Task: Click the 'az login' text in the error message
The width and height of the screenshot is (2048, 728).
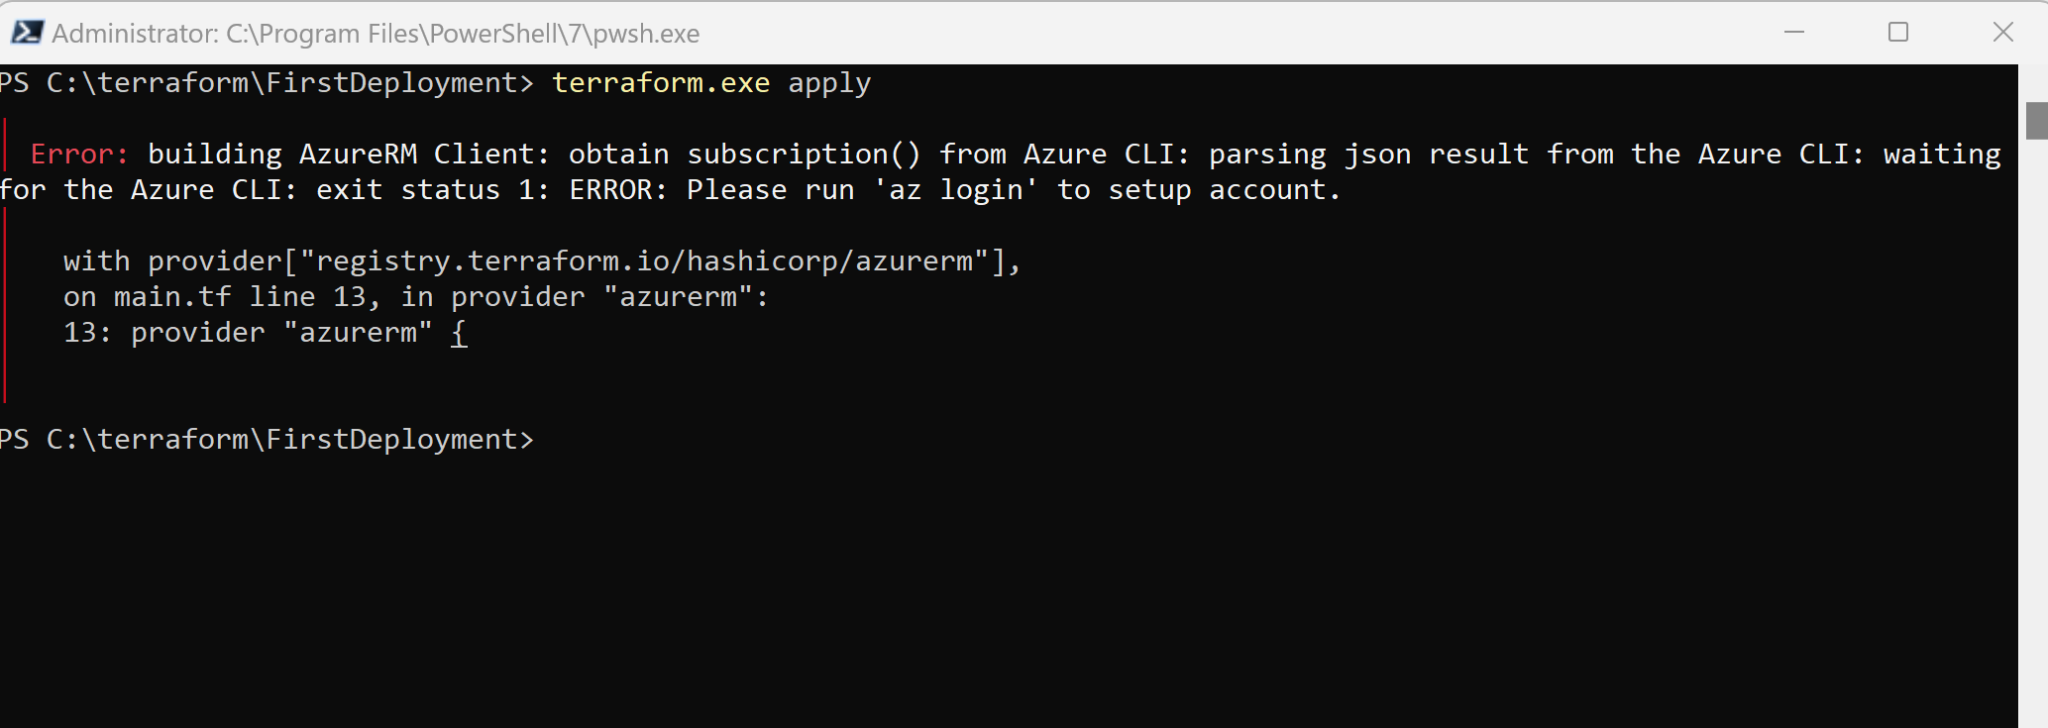Action: [x=955, y=189]
